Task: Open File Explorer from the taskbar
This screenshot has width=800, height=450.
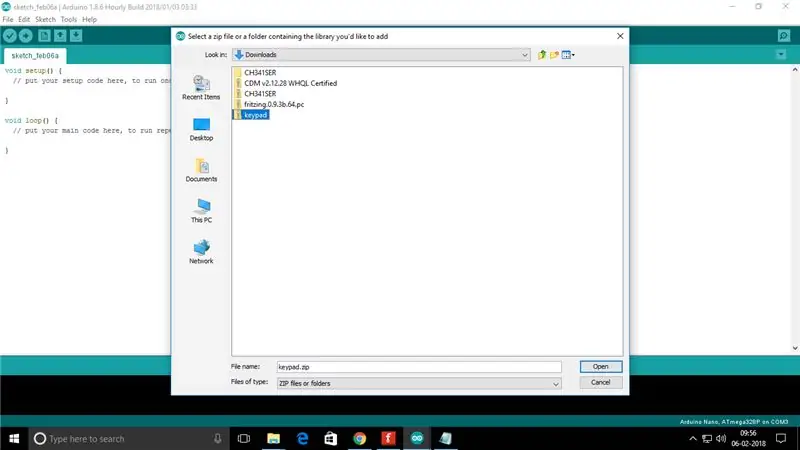Action: tap(273, 439)
